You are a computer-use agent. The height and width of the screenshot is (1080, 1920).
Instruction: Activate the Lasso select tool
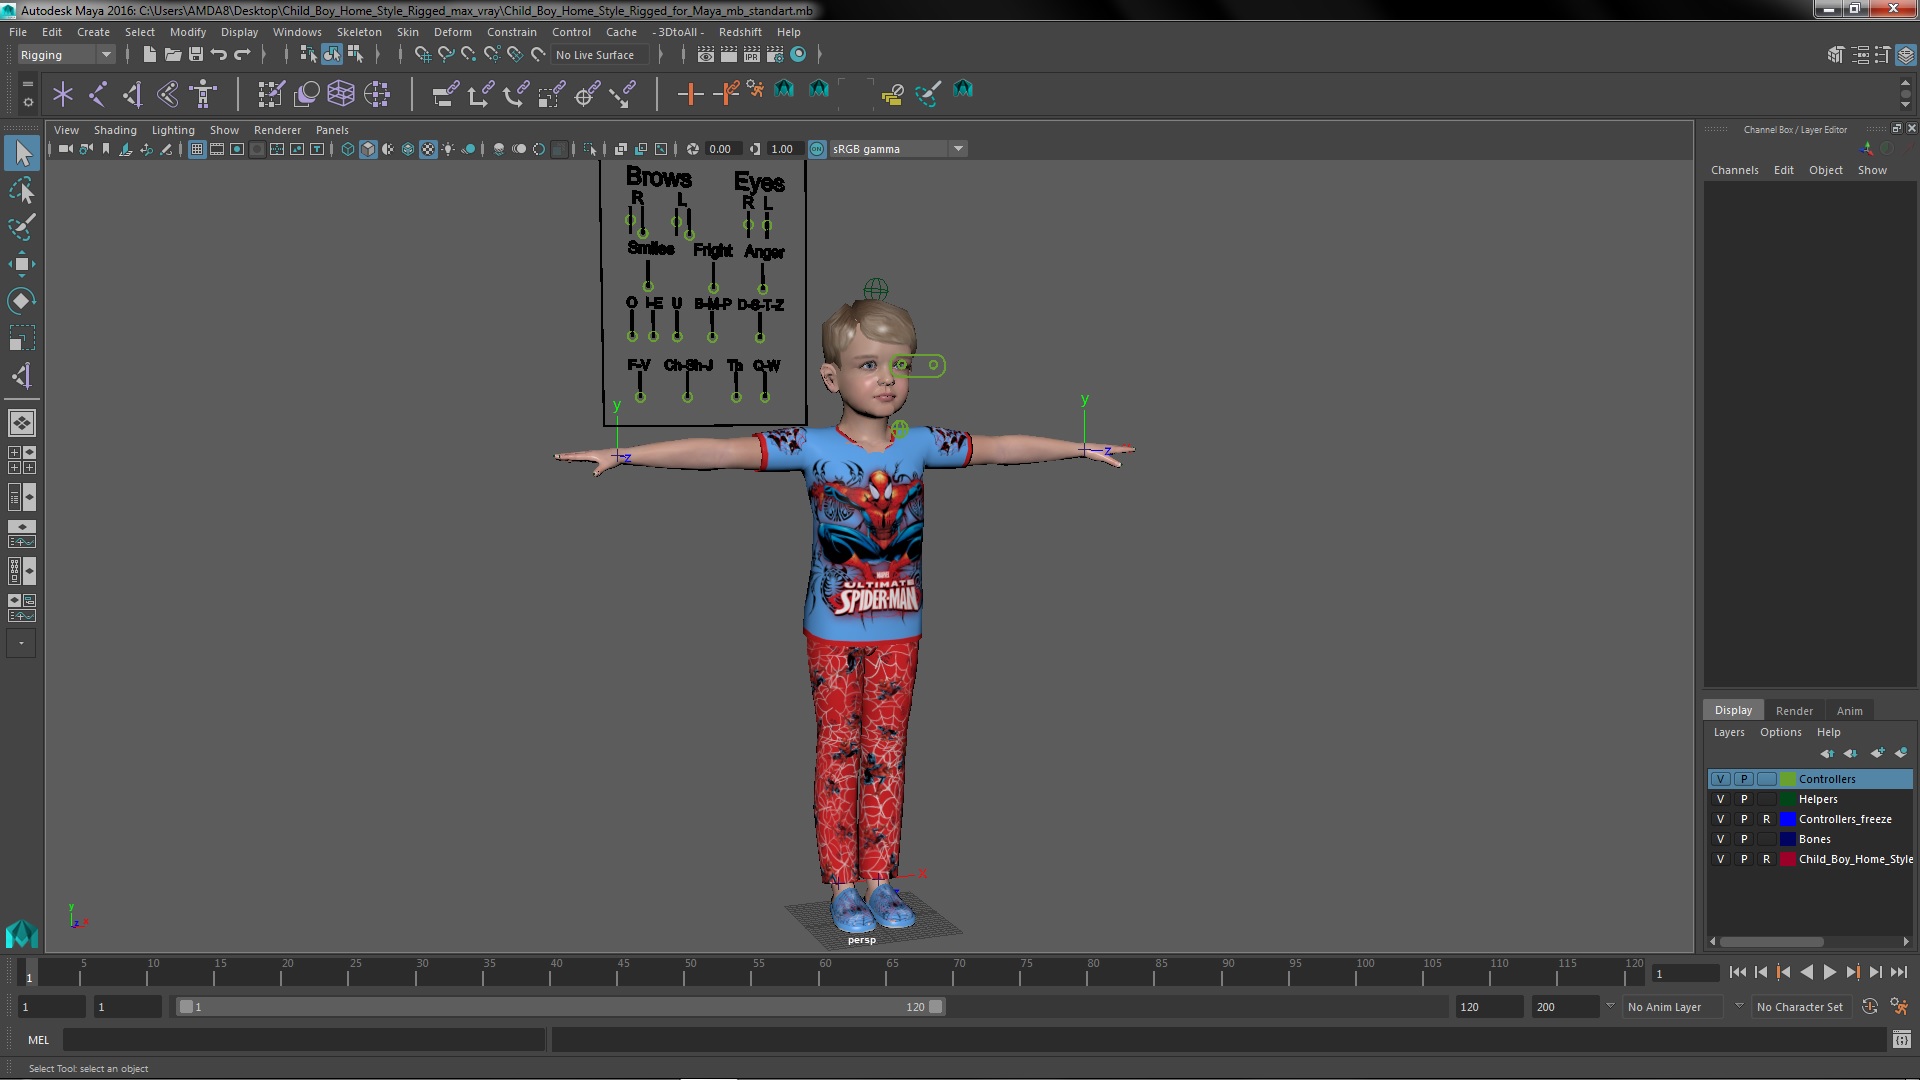[22, 190]
